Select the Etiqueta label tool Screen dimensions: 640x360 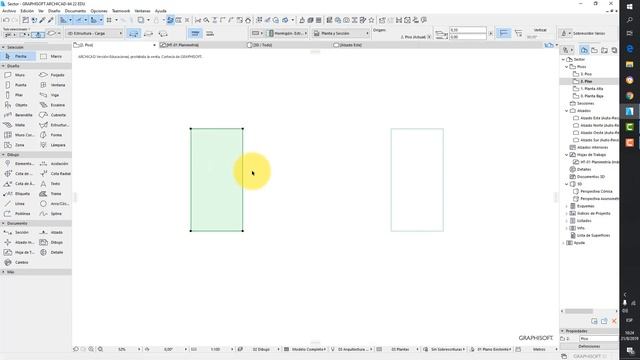coord(18,194)
